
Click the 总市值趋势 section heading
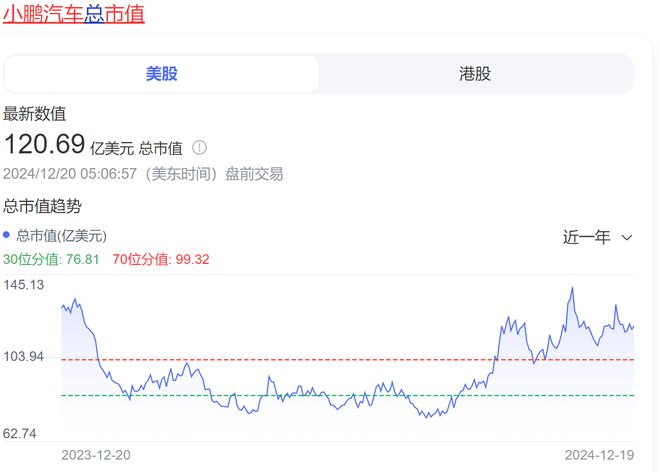[42, 206]
